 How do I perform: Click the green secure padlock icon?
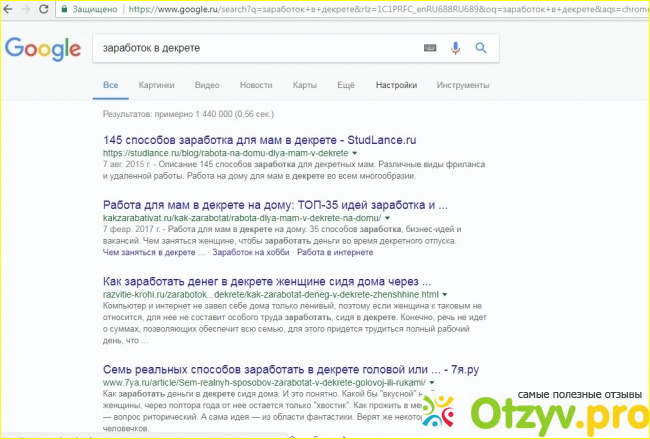[66, 9]
